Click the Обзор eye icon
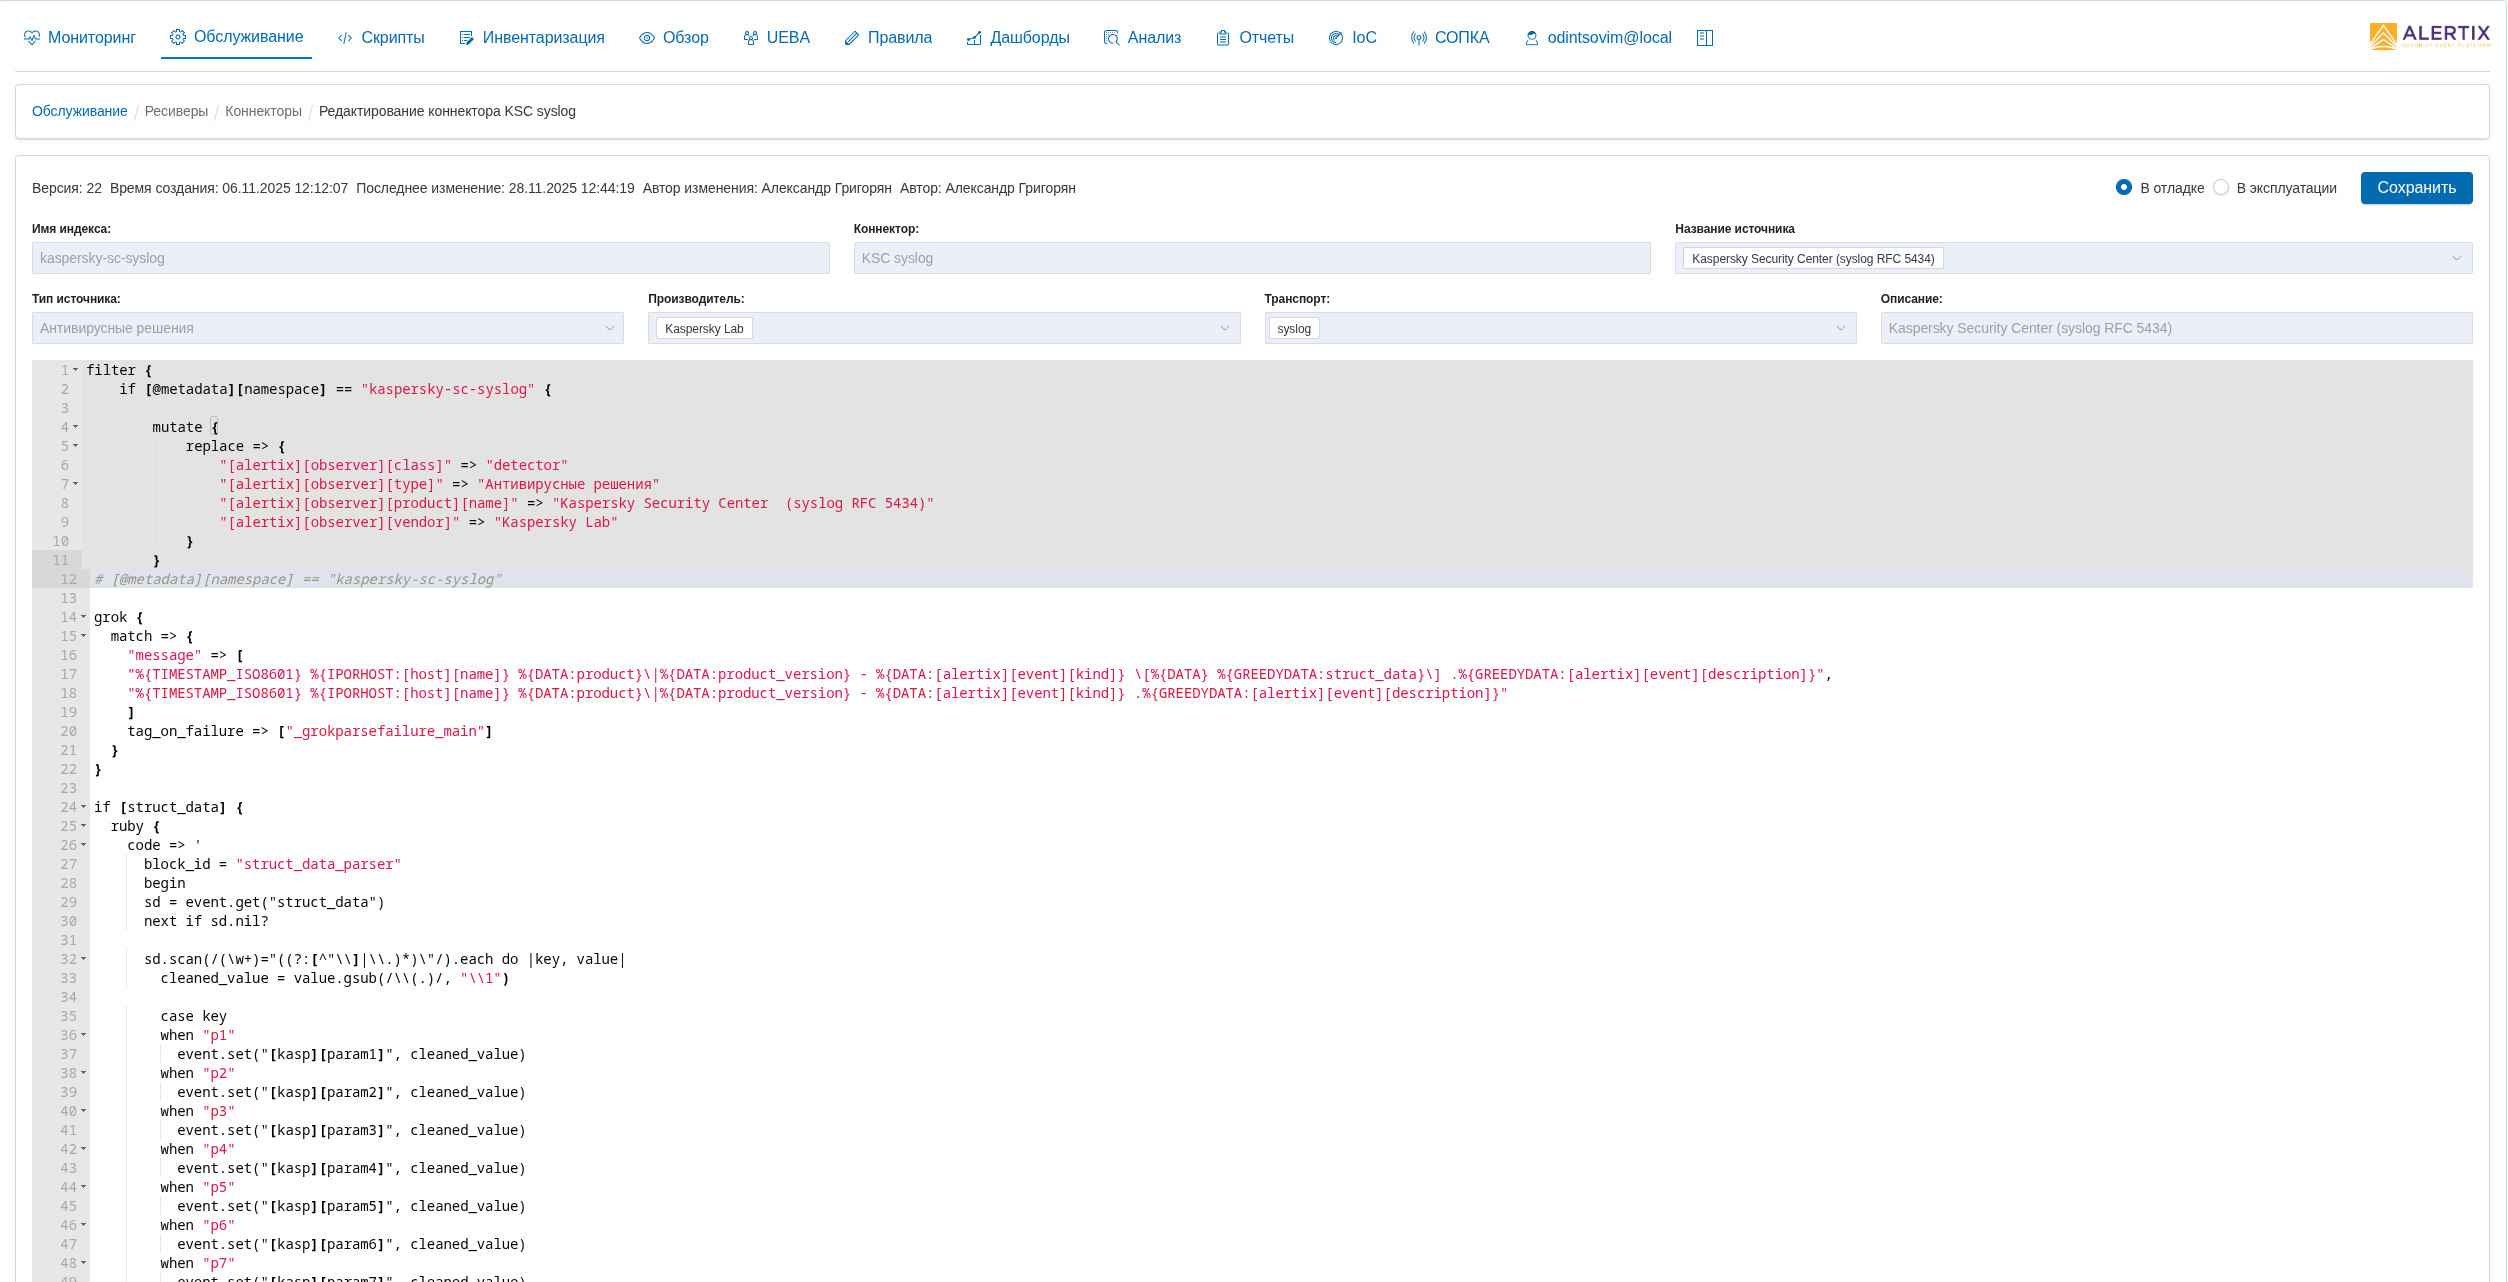This screenshot has width=2508, height=1282. (x=647, y=38)
